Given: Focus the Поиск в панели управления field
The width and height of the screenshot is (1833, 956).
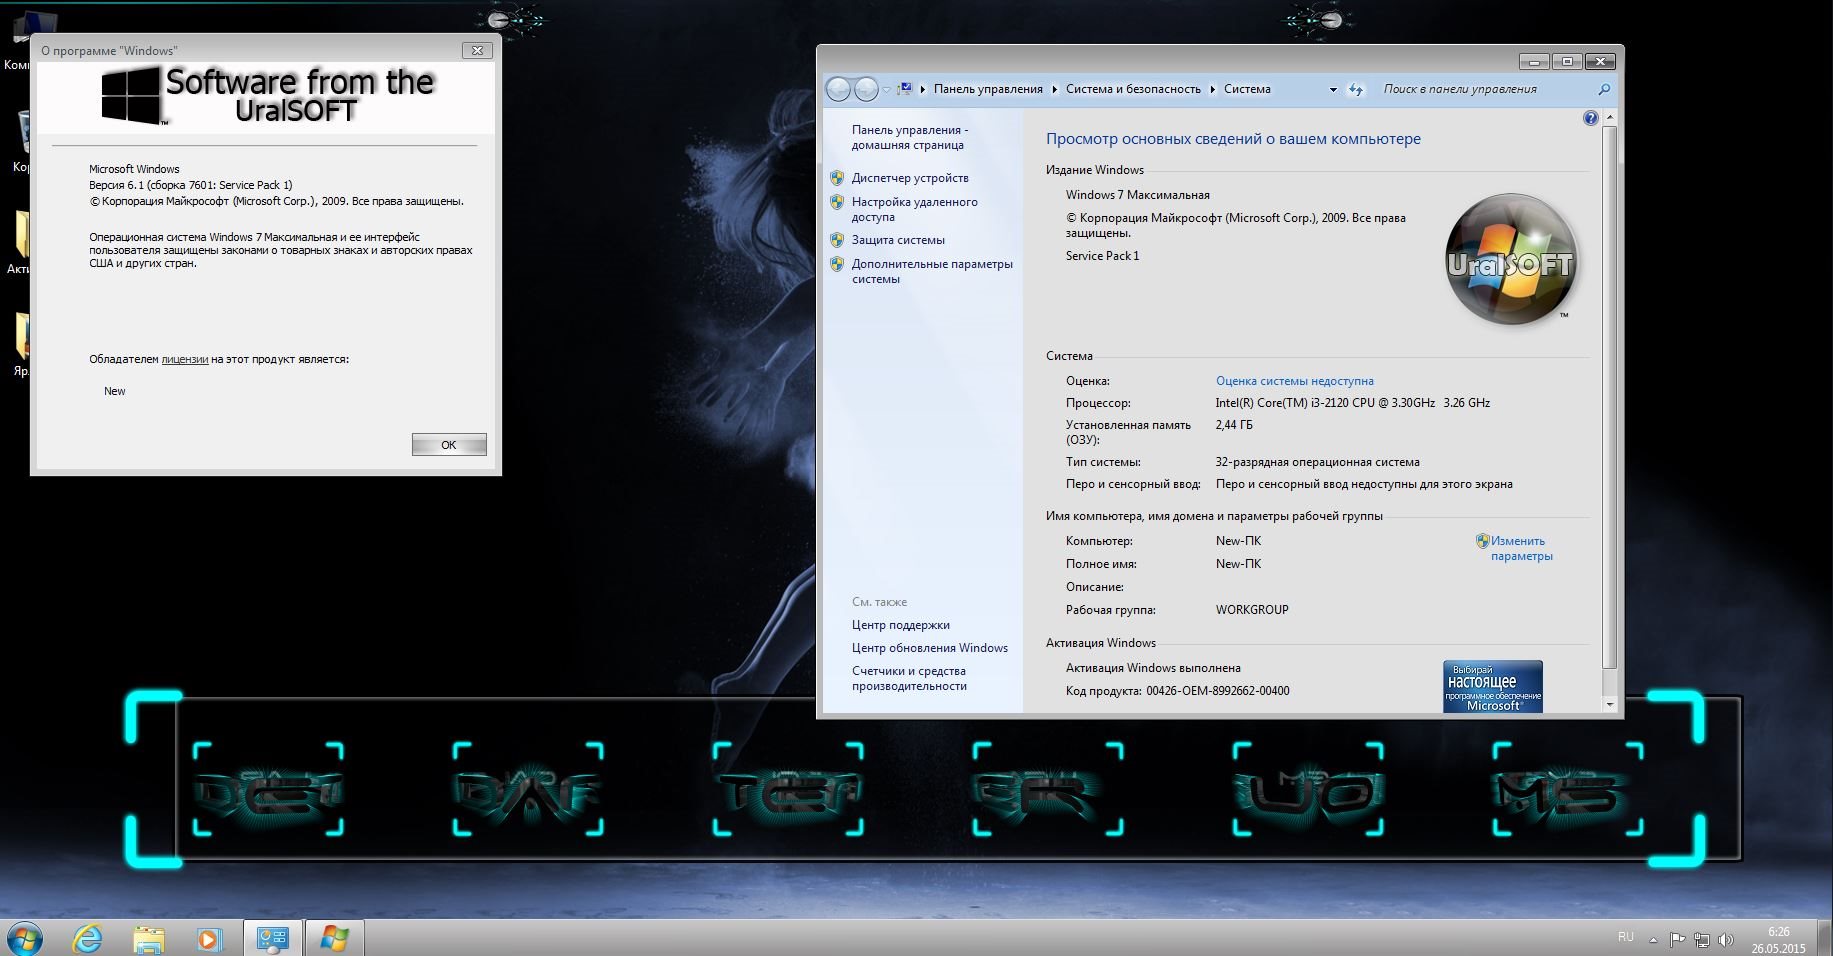Looking at the screenshot, I should [x=1485, y=89].
